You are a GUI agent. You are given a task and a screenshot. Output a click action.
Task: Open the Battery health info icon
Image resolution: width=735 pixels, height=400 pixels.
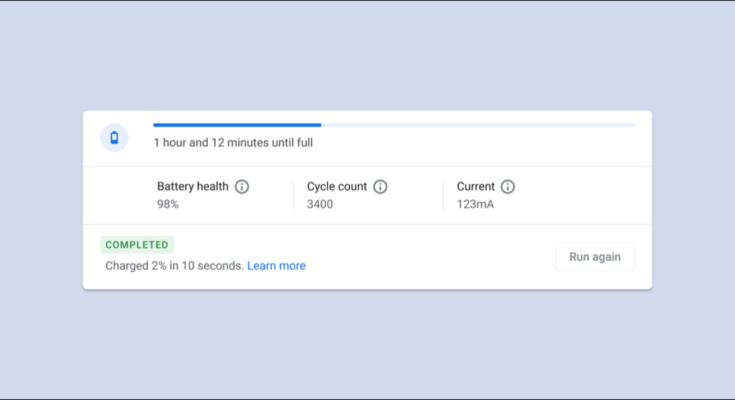(242, 187)
